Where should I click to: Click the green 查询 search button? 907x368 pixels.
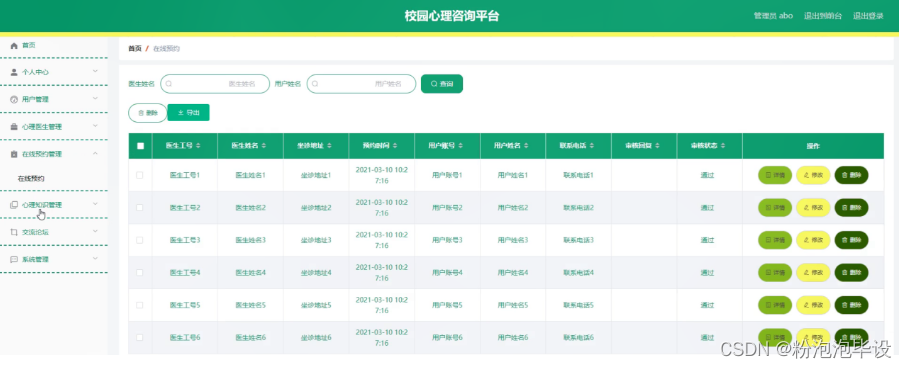(x=442, y=84)
